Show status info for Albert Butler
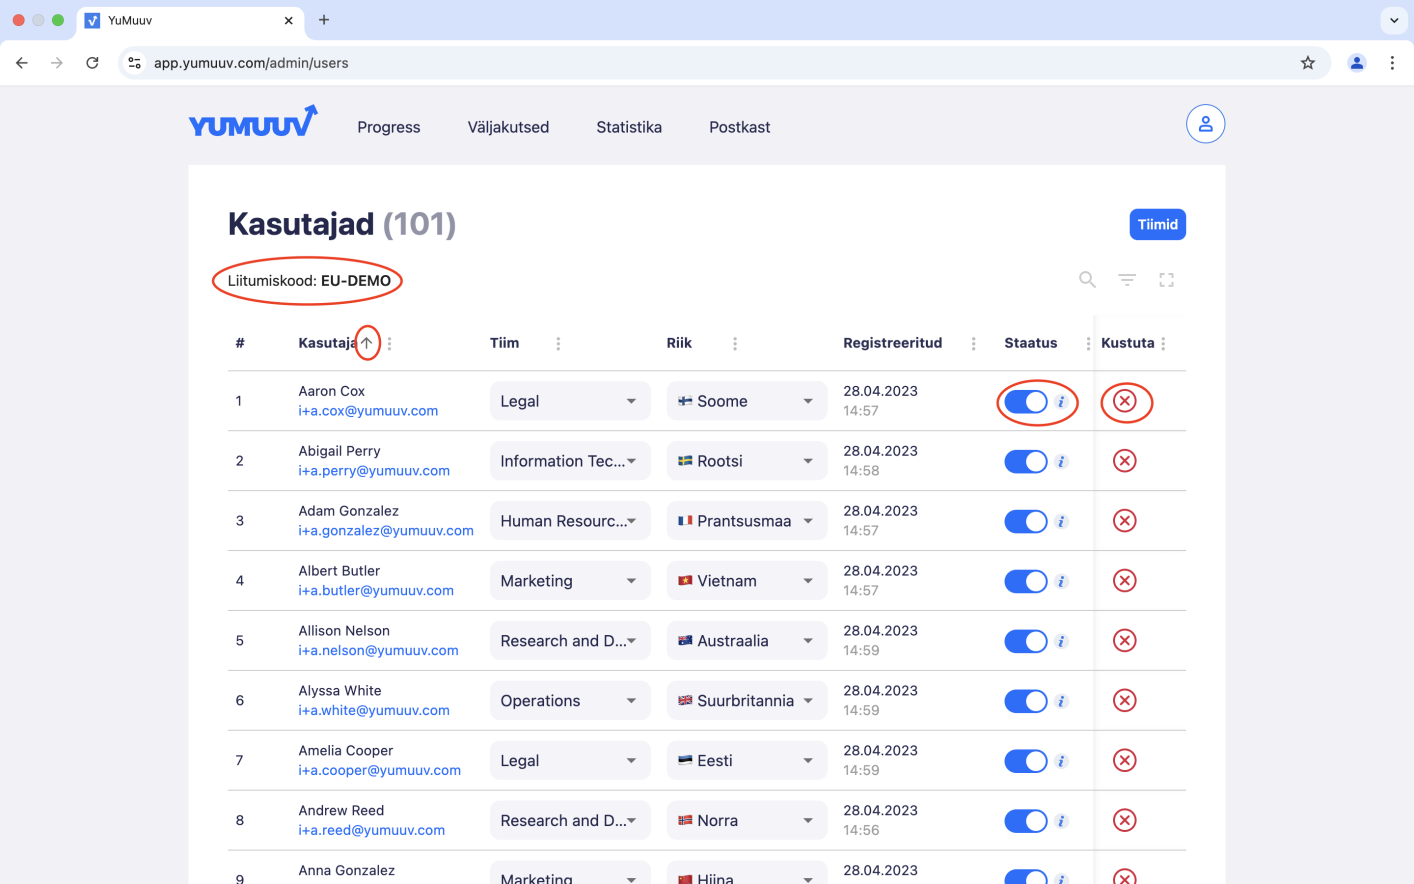 1062,582
